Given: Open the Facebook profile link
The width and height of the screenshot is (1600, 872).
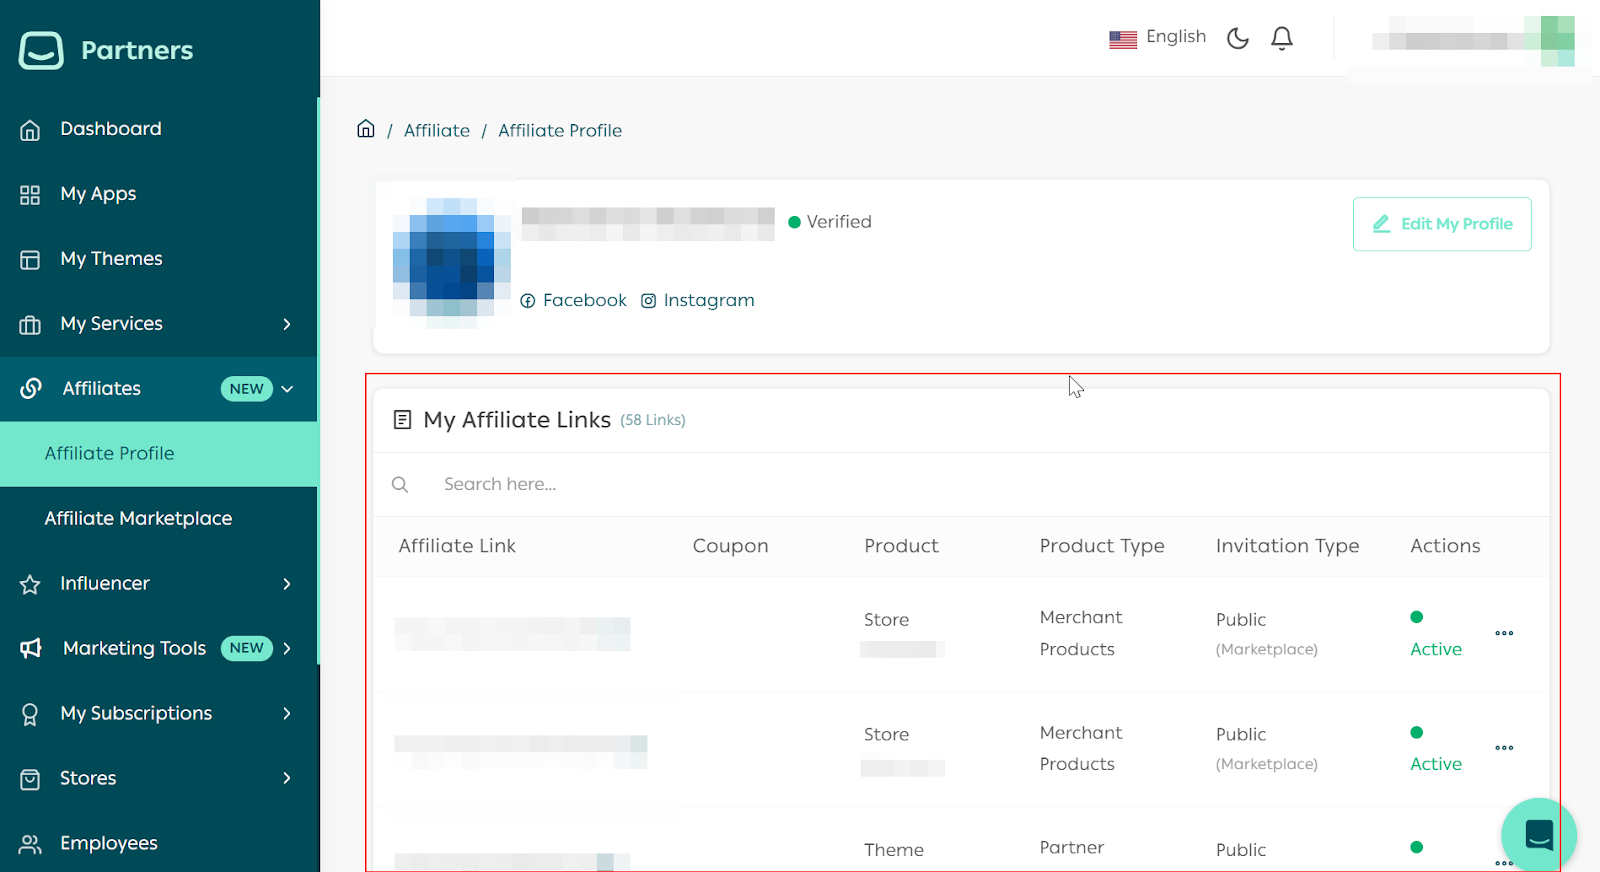Looking at the screenshot, I should click(x=574, y=301).
